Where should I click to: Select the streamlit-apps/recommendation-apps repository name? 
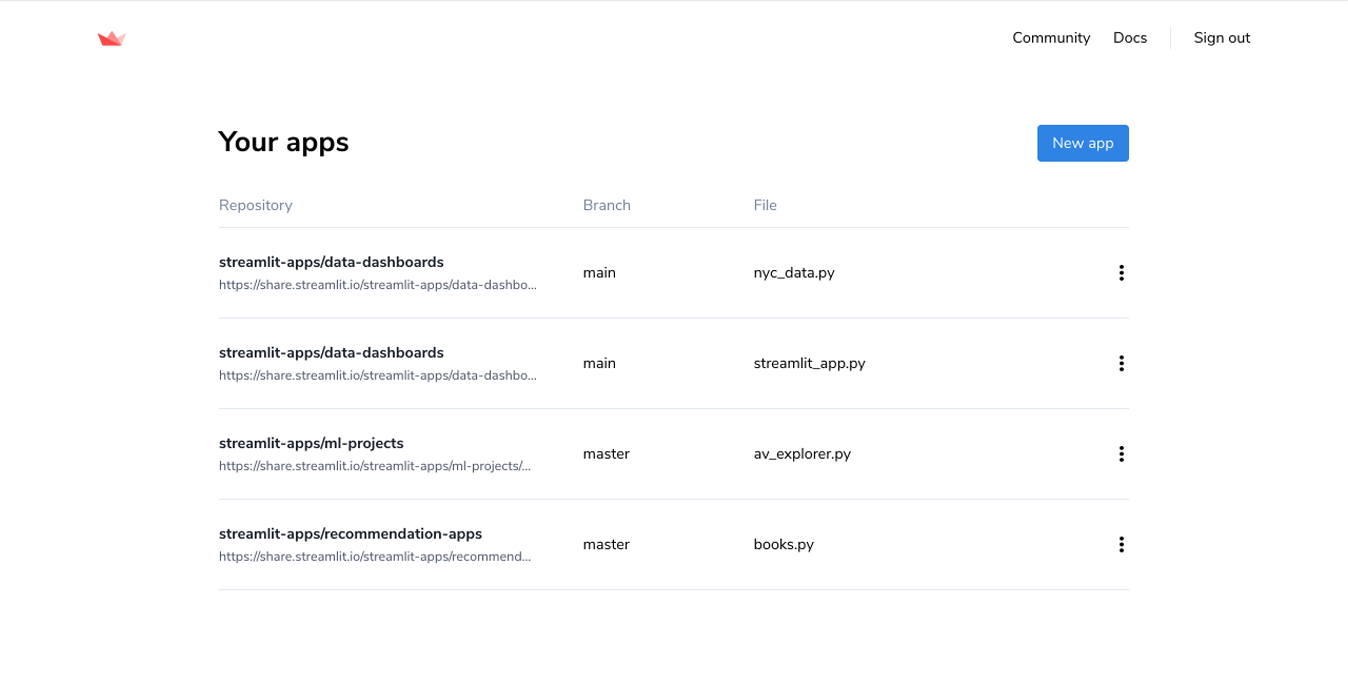pos(350,534)
